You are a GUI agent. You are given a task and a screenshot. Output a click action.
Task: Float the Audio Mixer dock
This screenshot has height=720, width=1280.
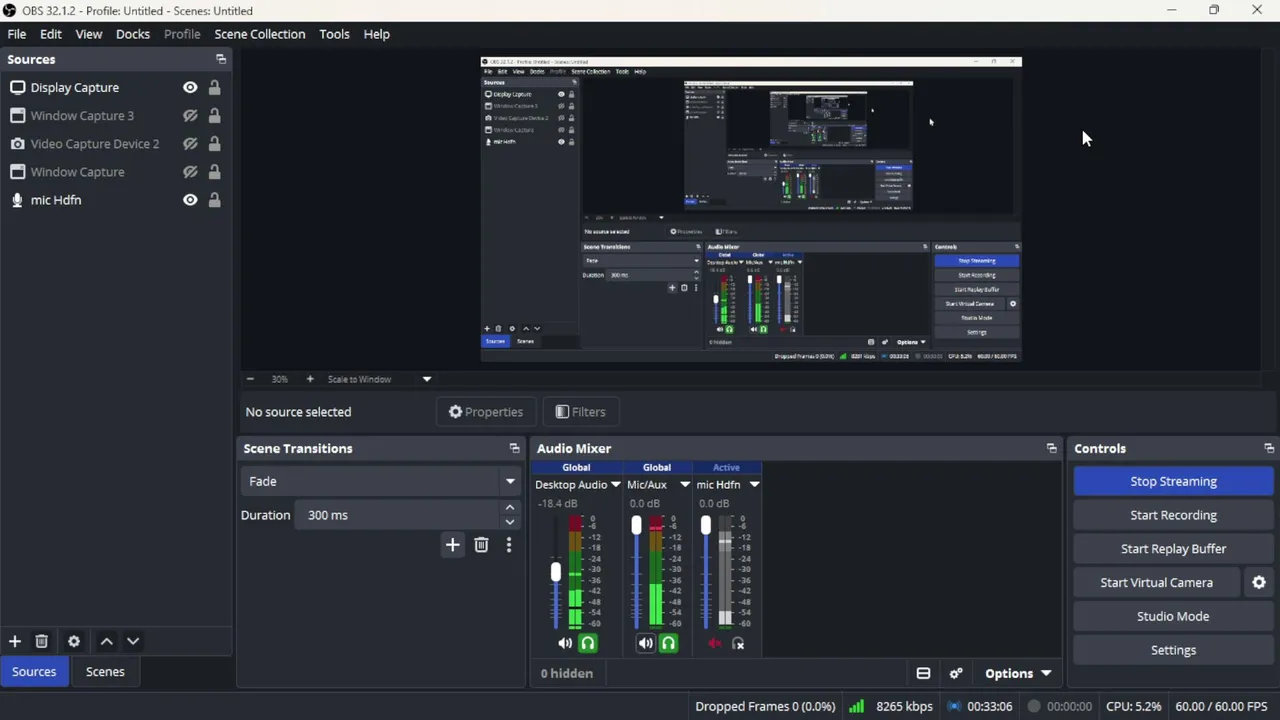point(1051,448)
